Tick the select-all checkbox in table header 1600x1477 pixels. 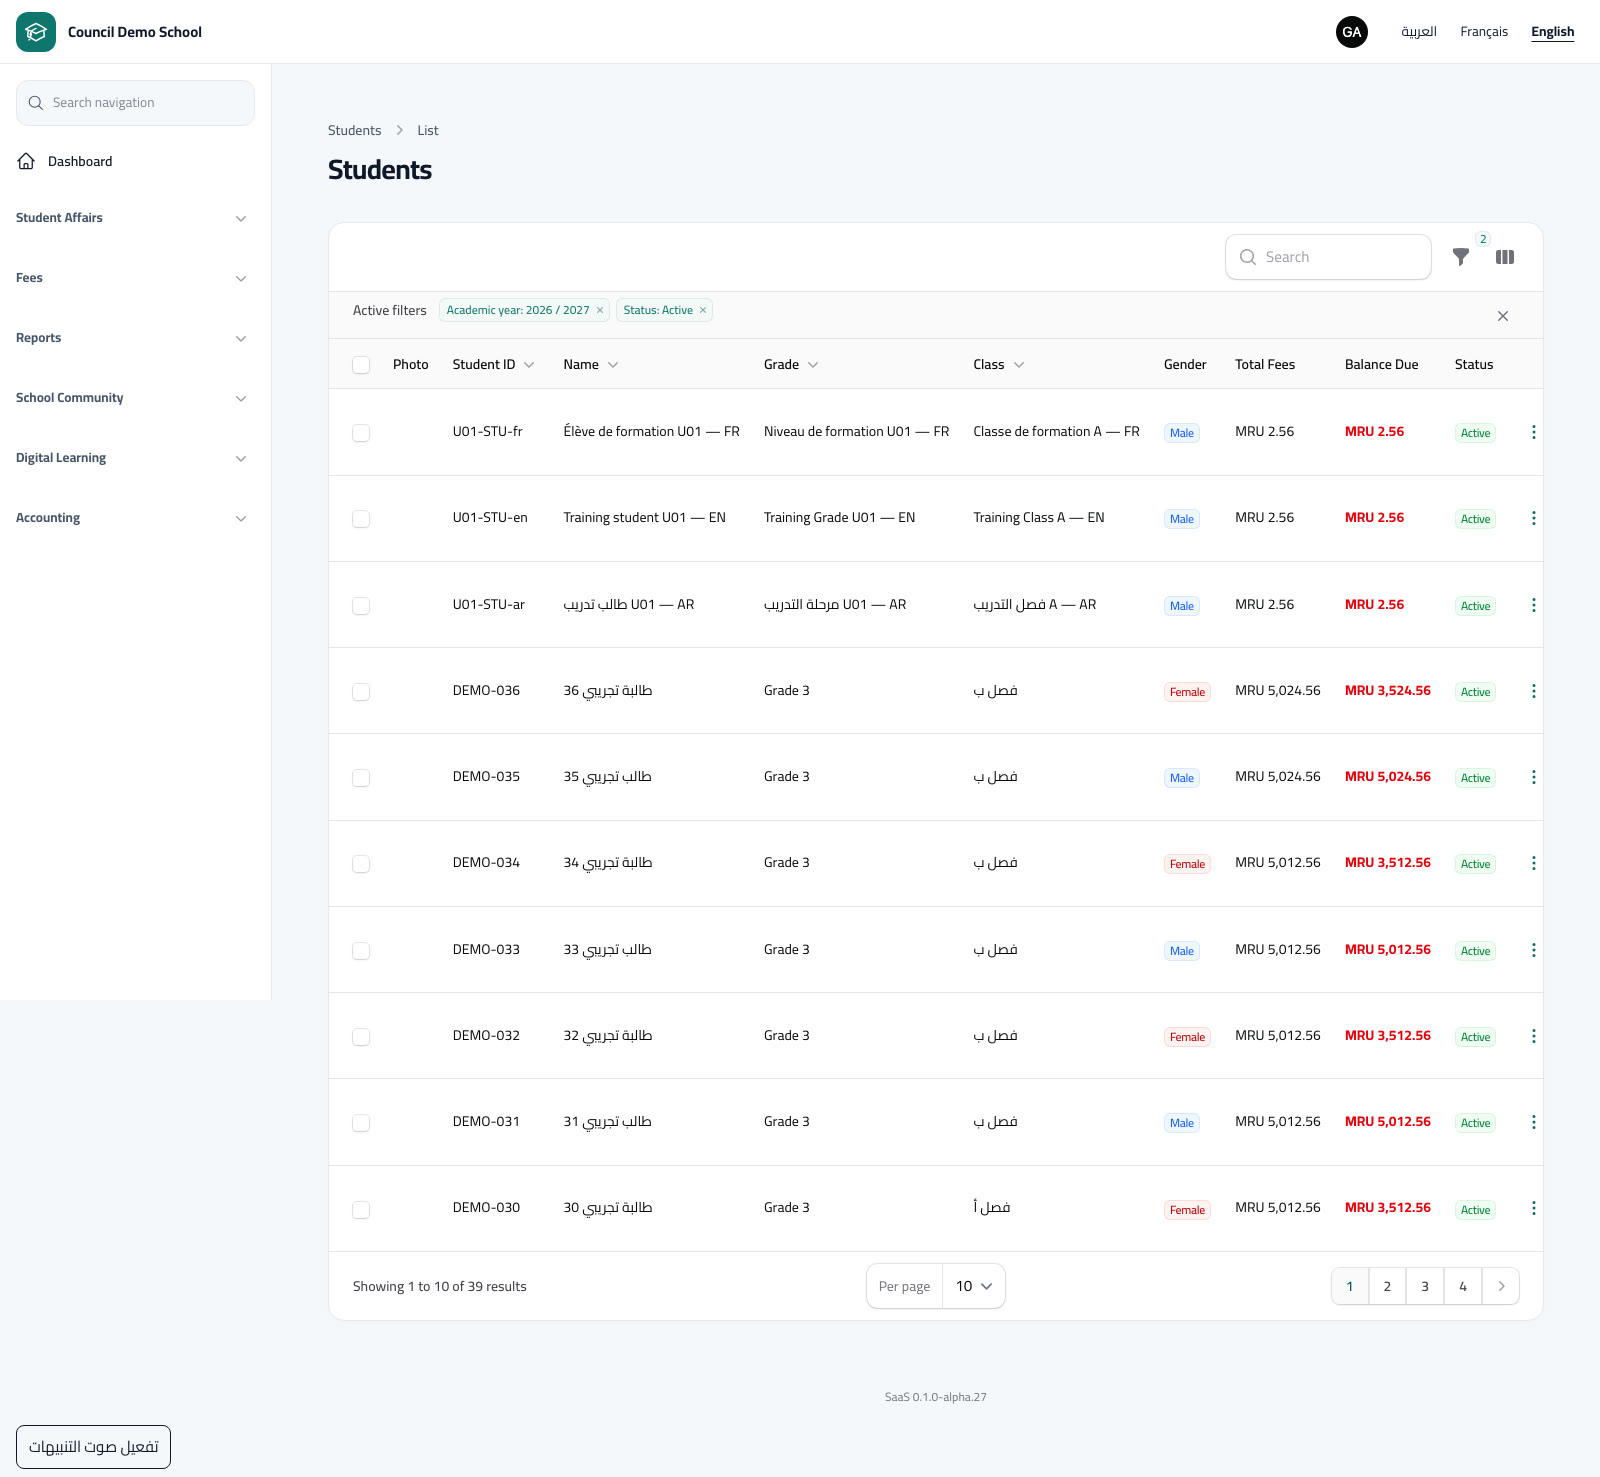click(361, 365)
